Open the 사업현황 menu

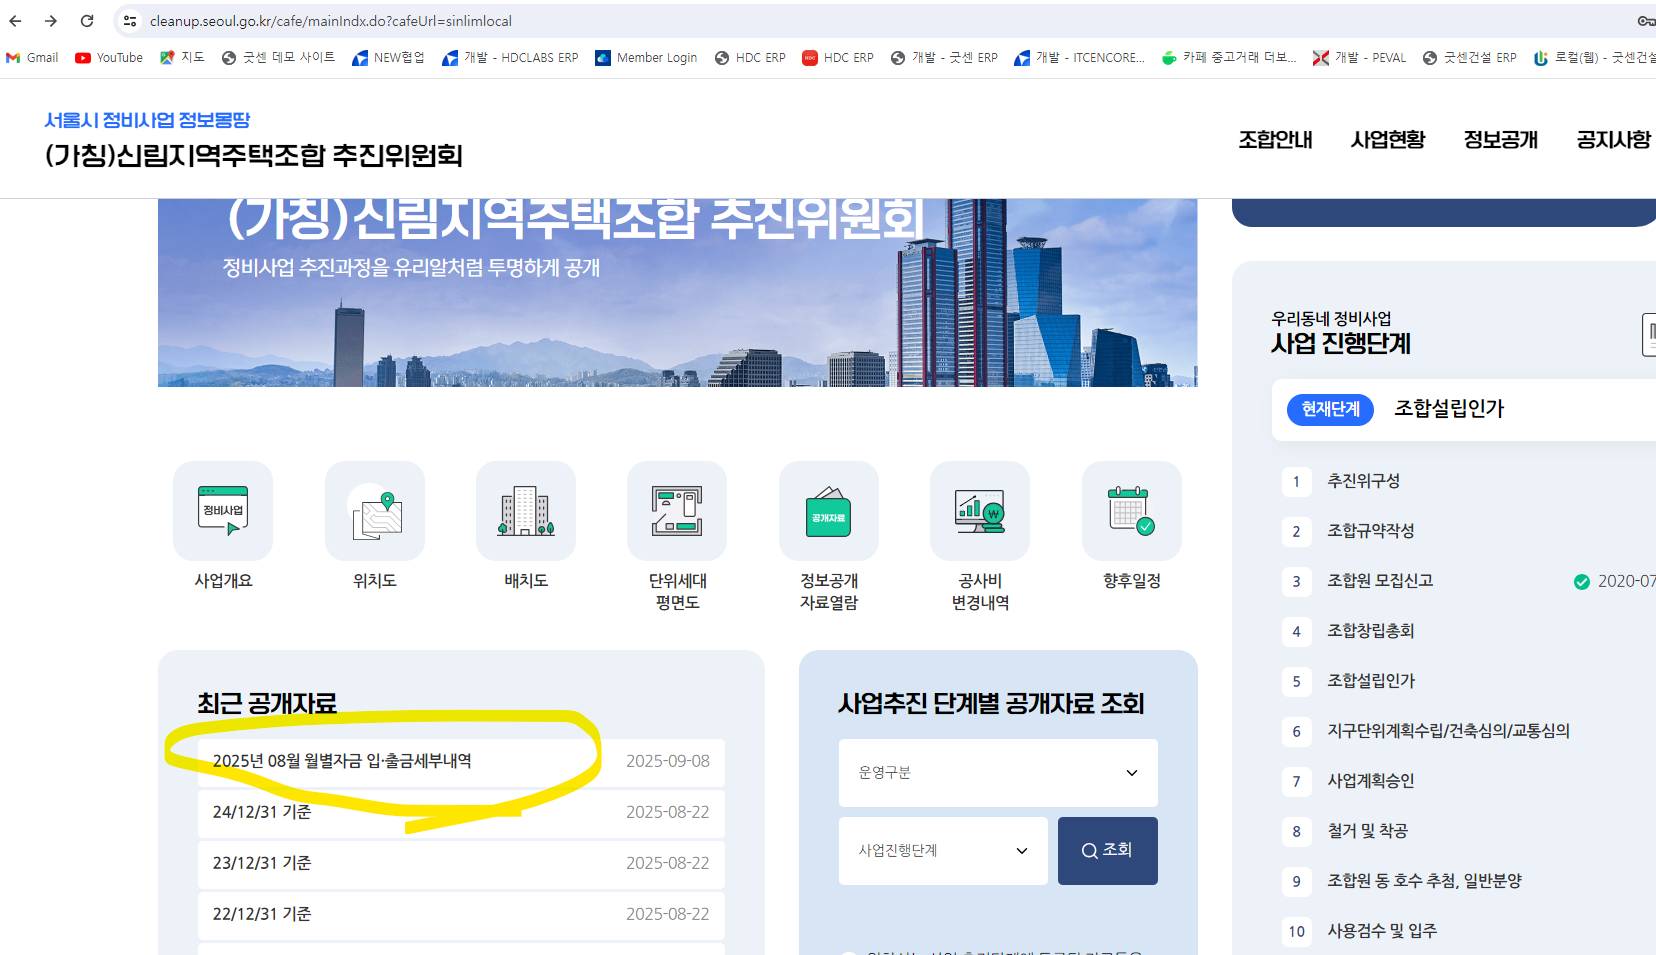[x=1388, y=140]
